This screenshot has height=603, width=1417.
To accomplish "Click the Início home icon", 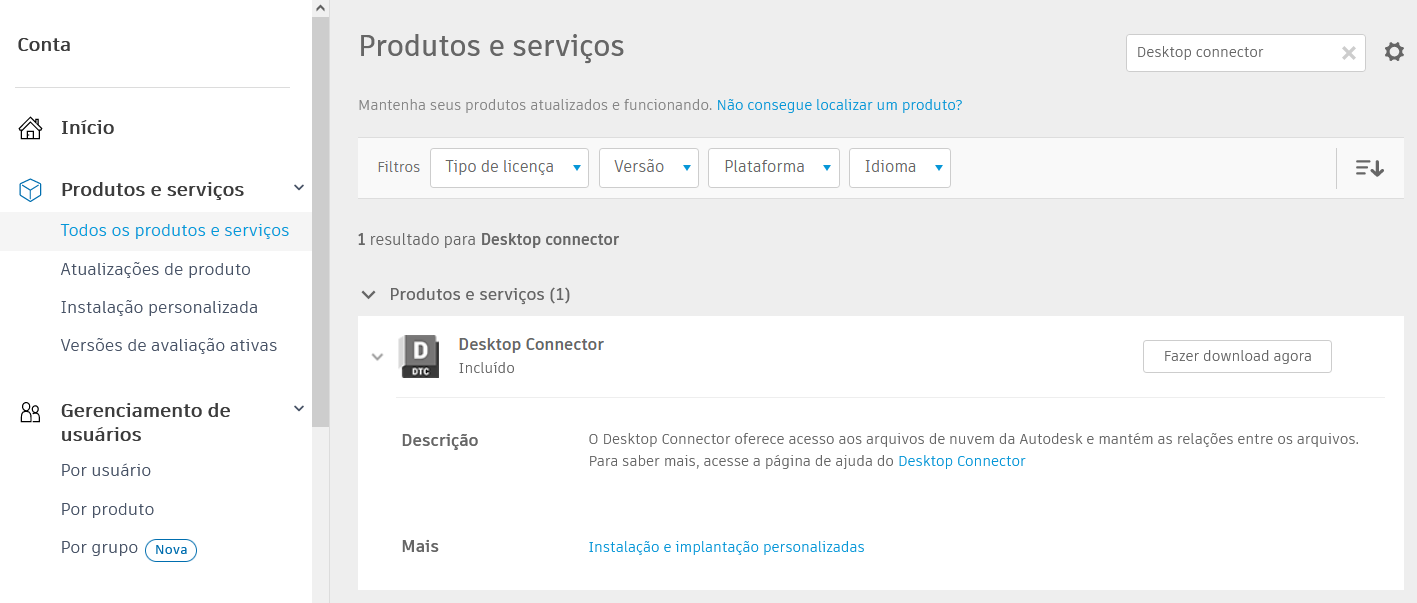I will pyautogui.click(x=31, y=128).
